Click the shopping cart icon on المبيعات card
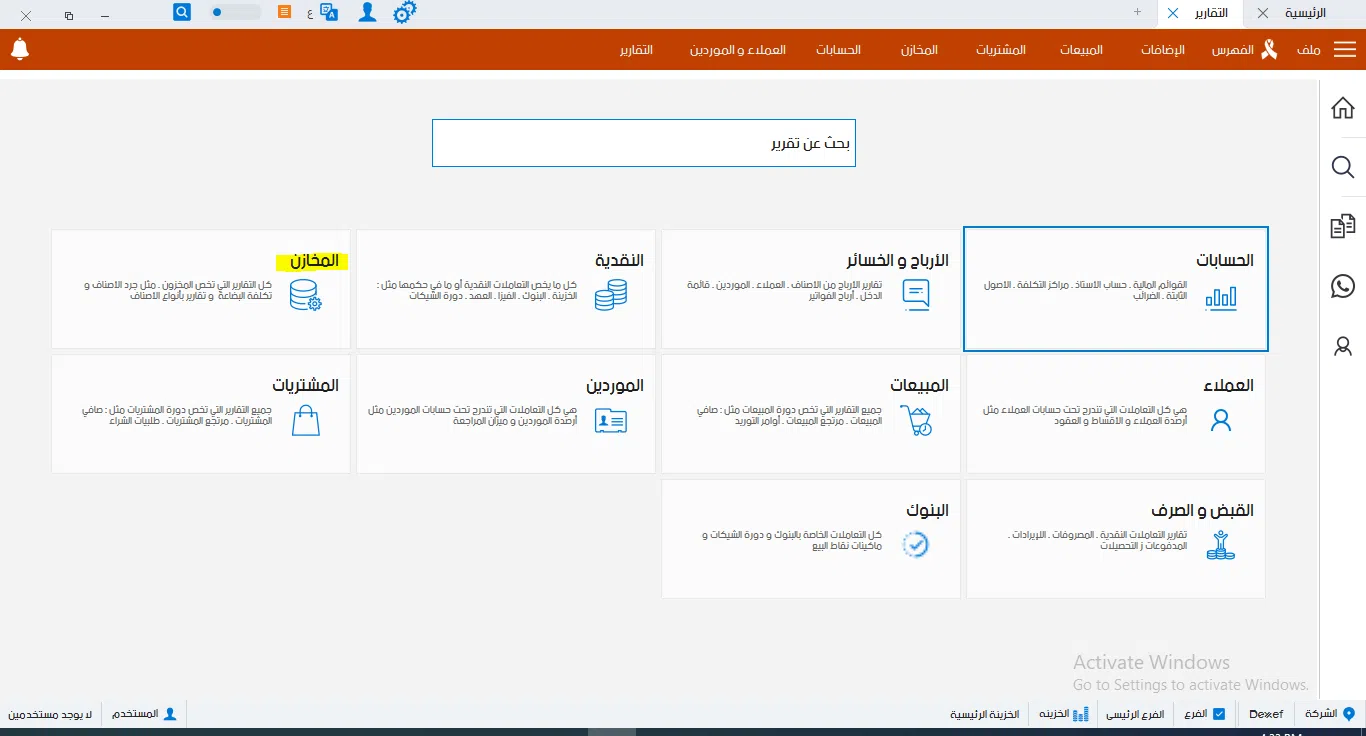1366x736 pixels. coord(917,420)
